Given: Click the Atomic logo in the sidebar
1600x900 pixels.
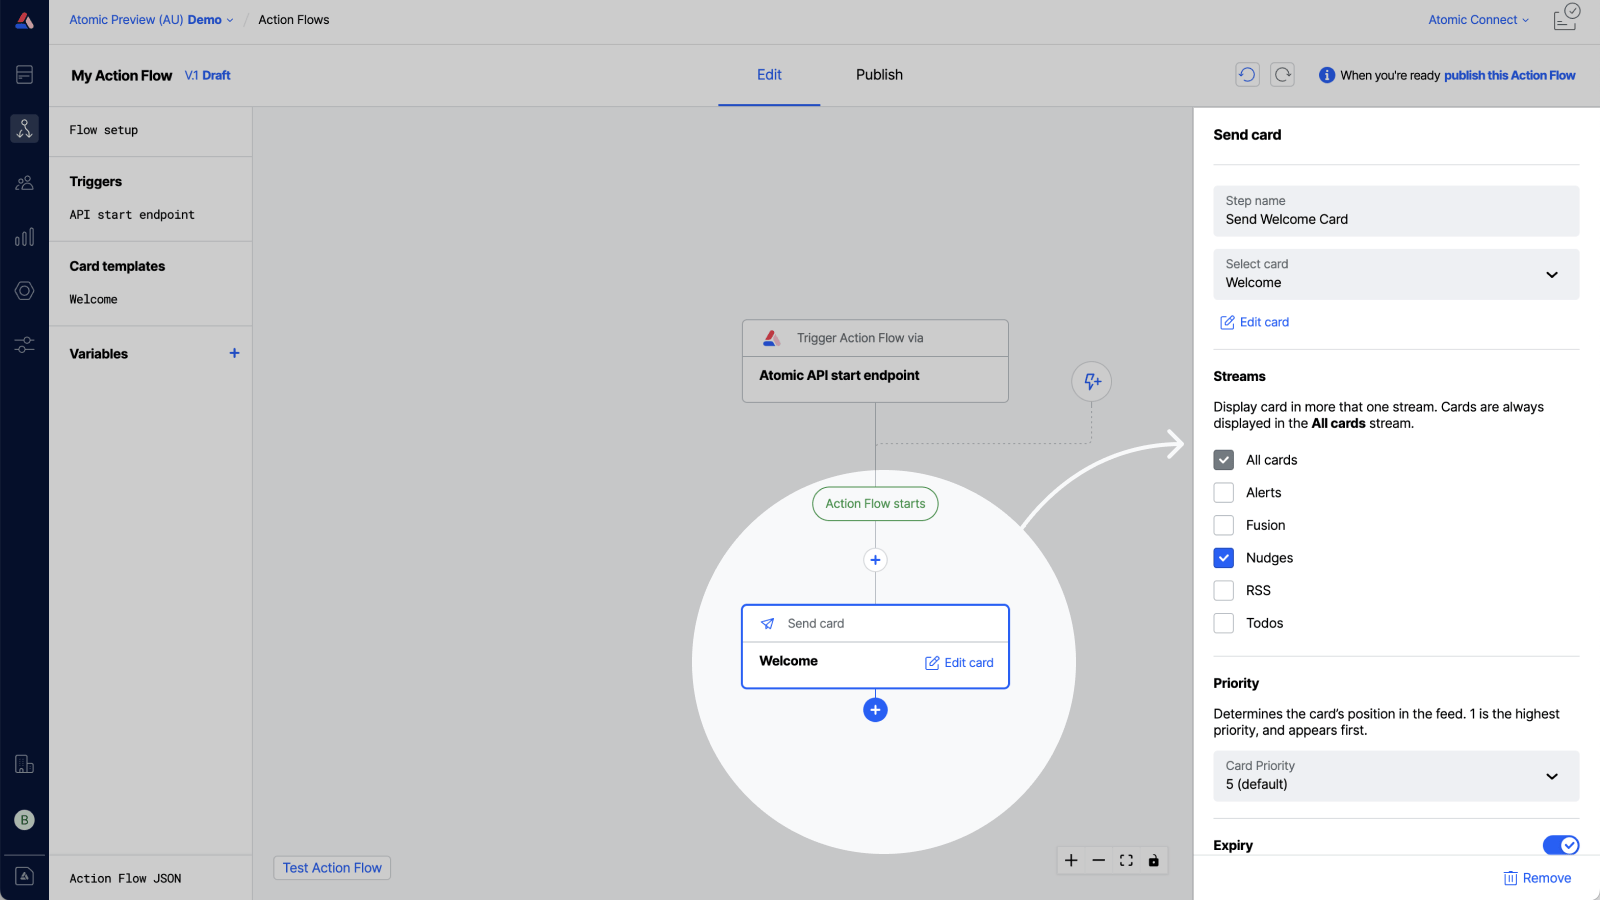Looking at the screenshot, I should (24, 20).
